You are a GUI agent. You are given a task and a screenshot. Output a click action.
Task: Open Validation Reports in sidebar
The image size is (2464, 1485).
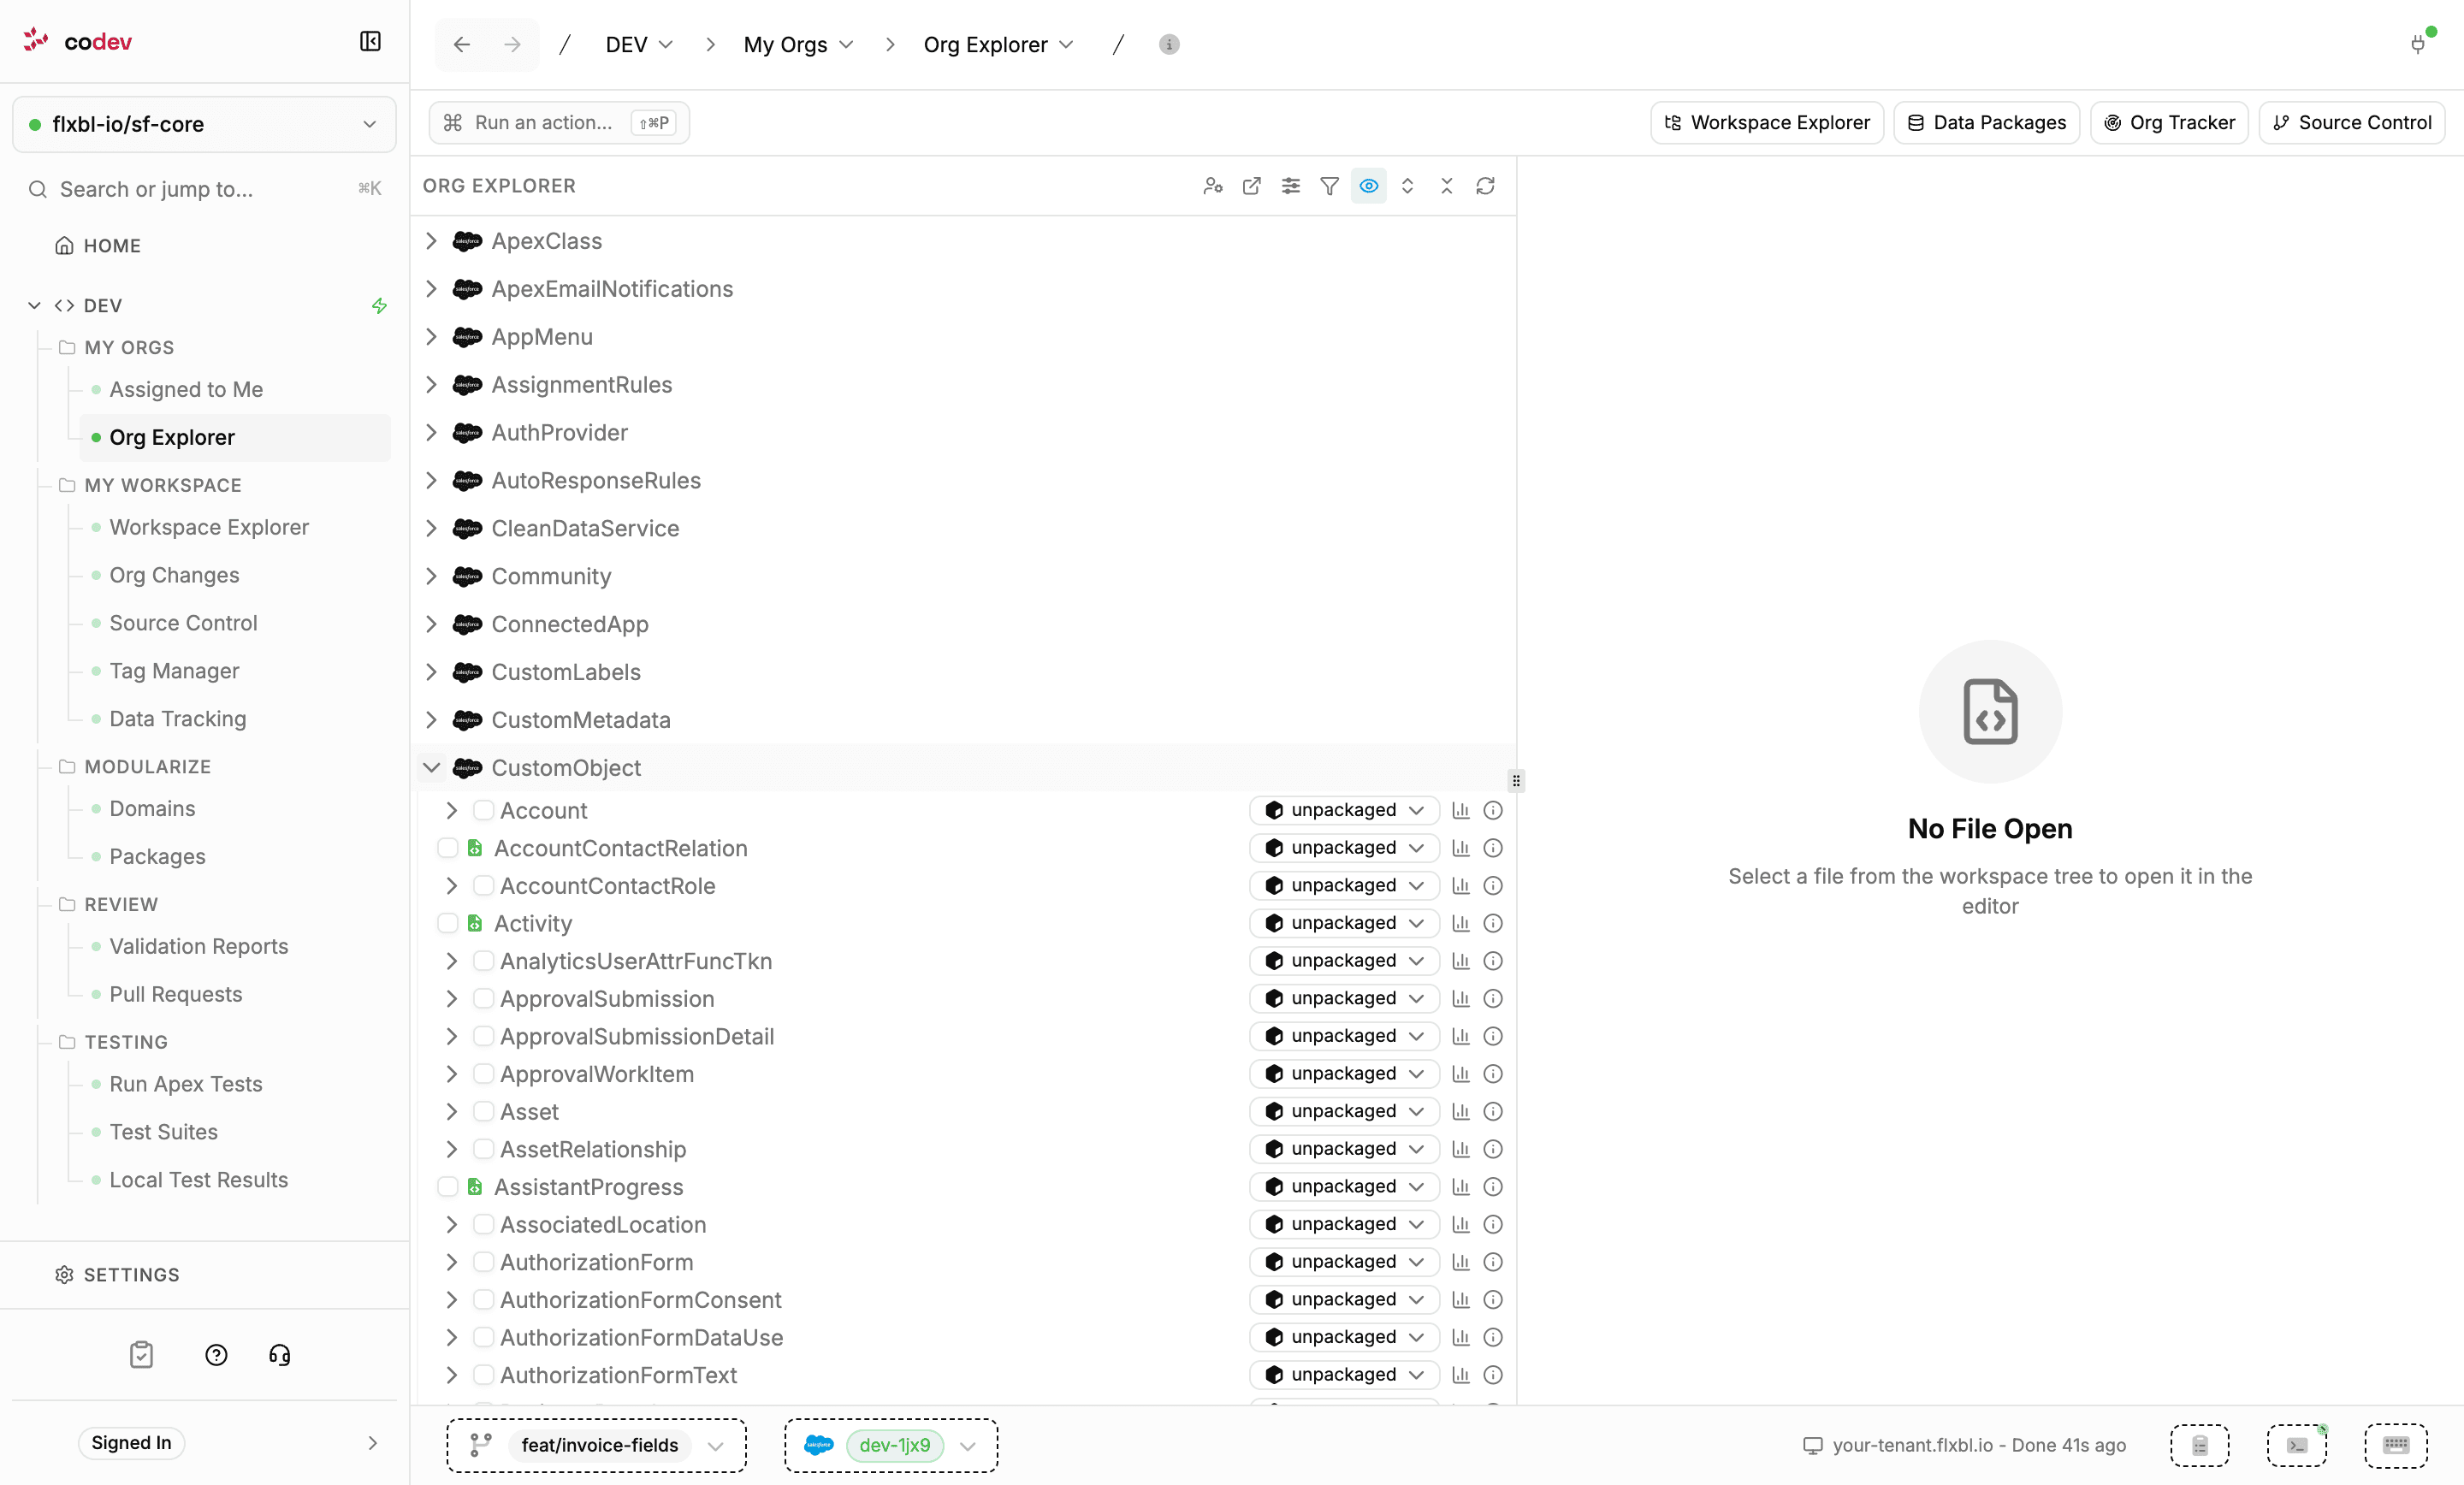click(x=198, y=946)
